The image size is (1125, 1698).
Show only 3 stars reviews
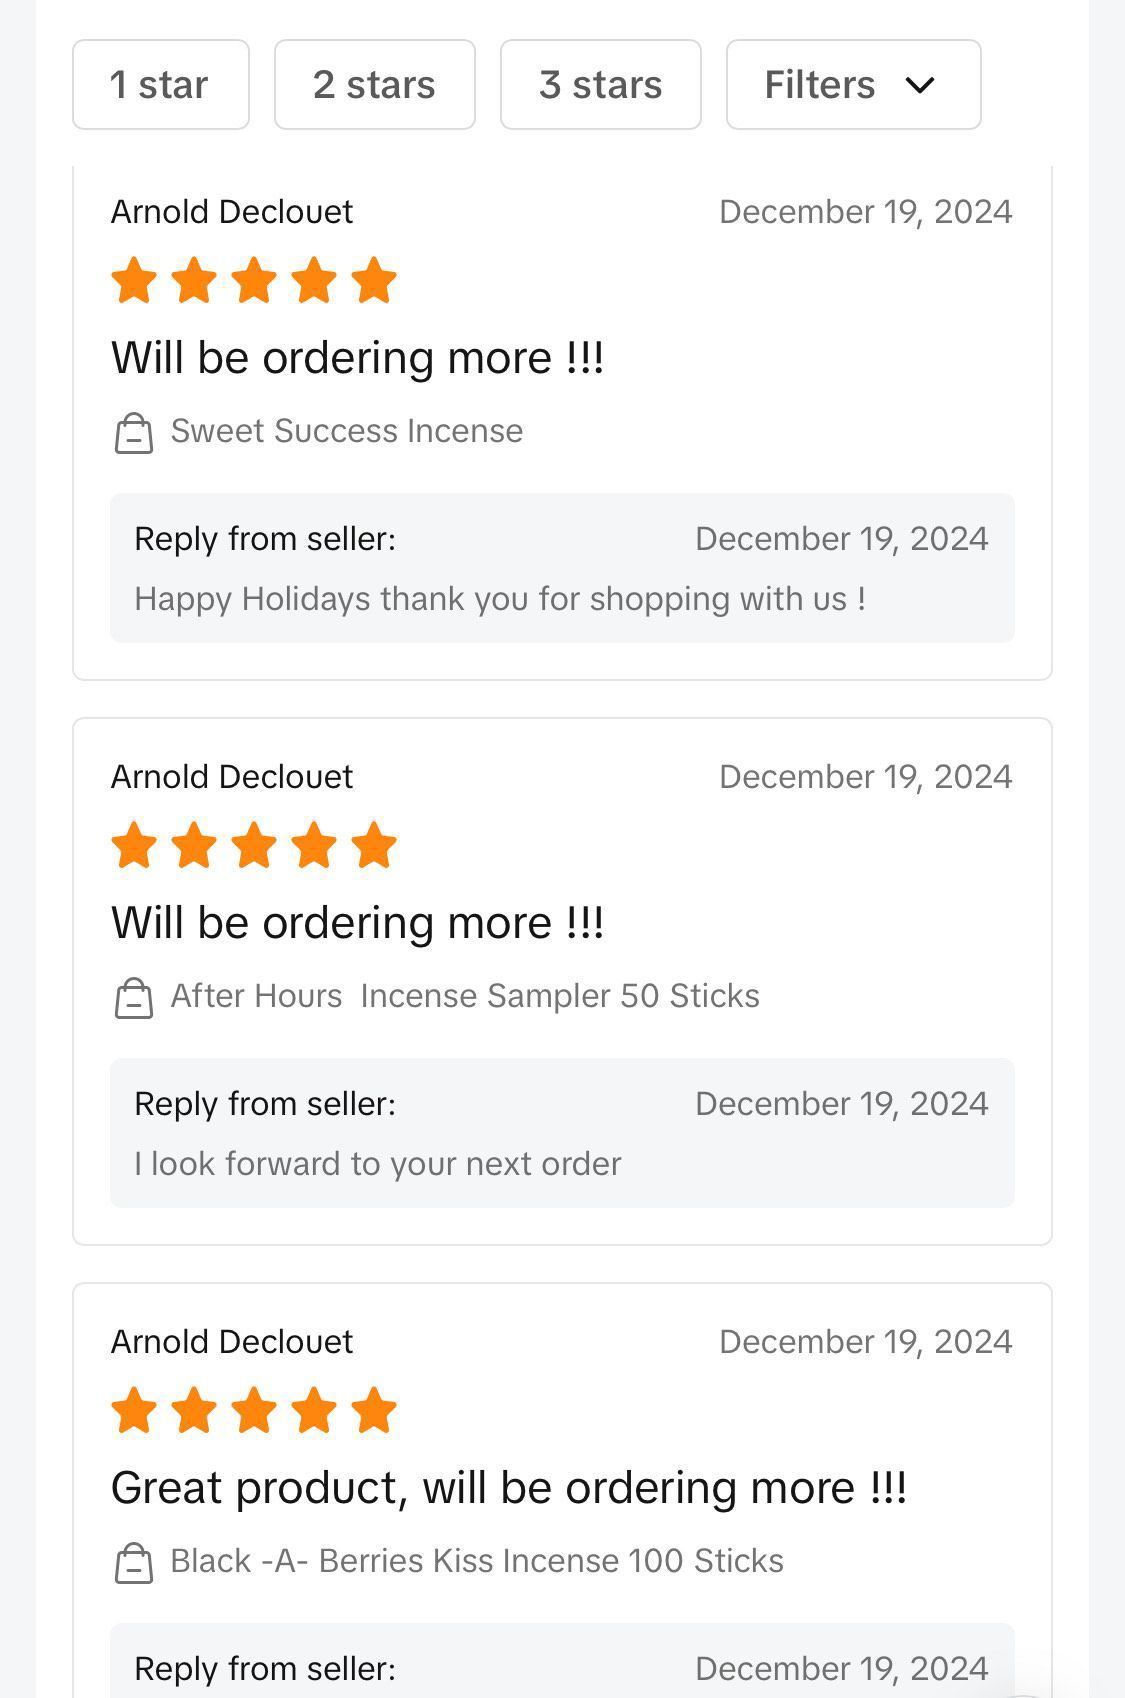pyautogui.click(x=600, y=85)
